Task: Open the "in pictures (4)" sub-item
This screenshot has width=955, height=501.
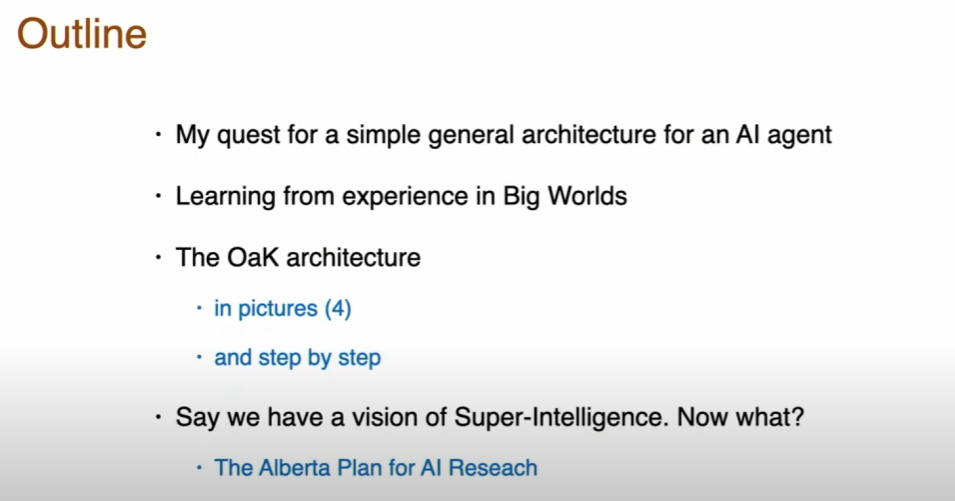Action: tap(283, 309)
